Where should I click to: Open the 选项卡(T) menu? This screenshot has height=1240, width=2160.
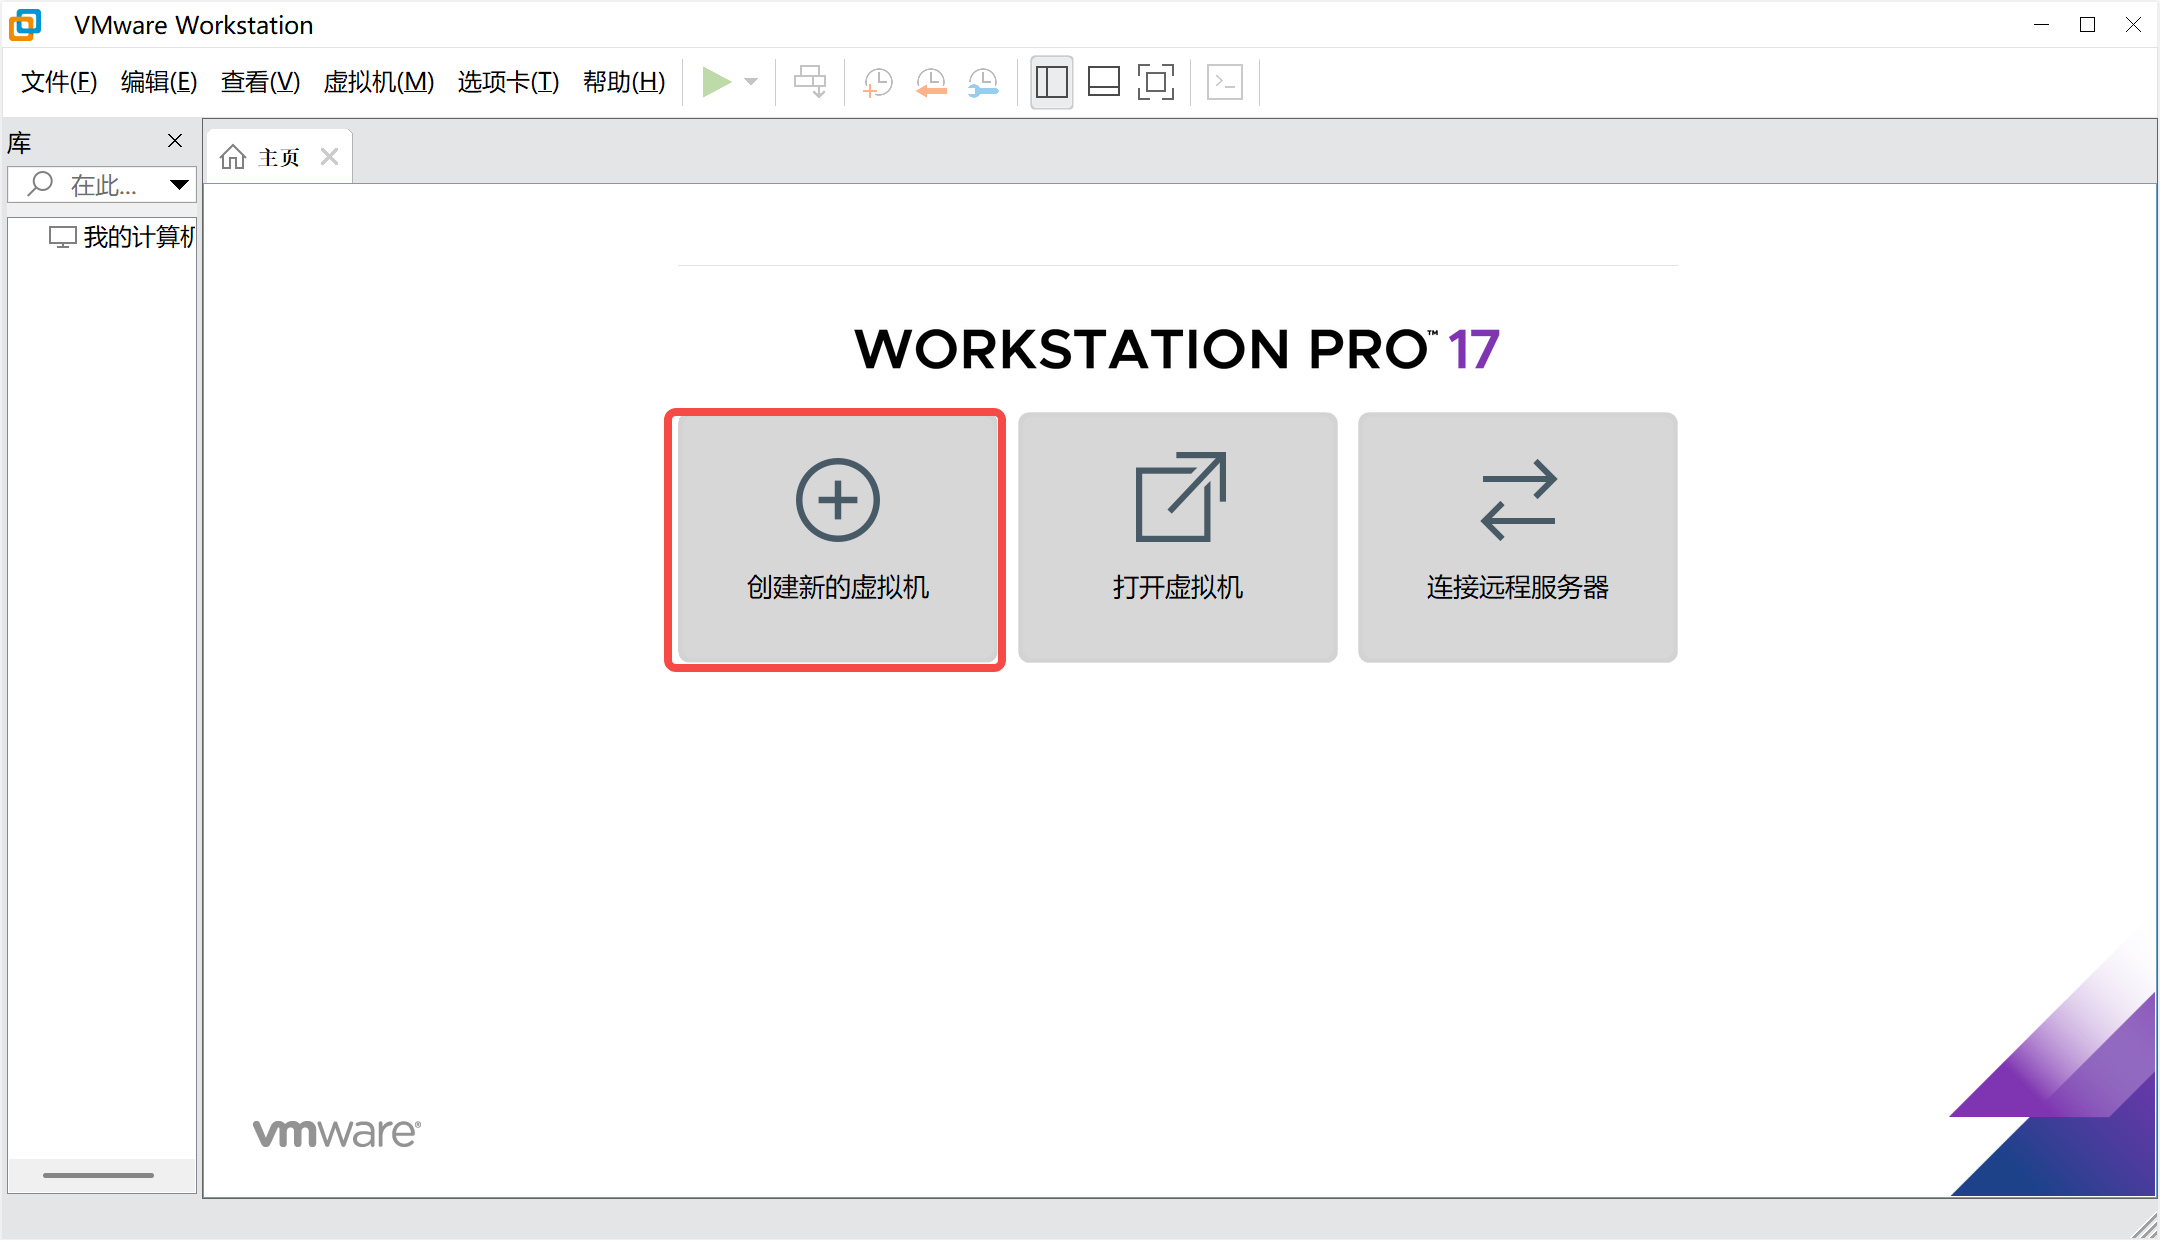tap(508, 82)
